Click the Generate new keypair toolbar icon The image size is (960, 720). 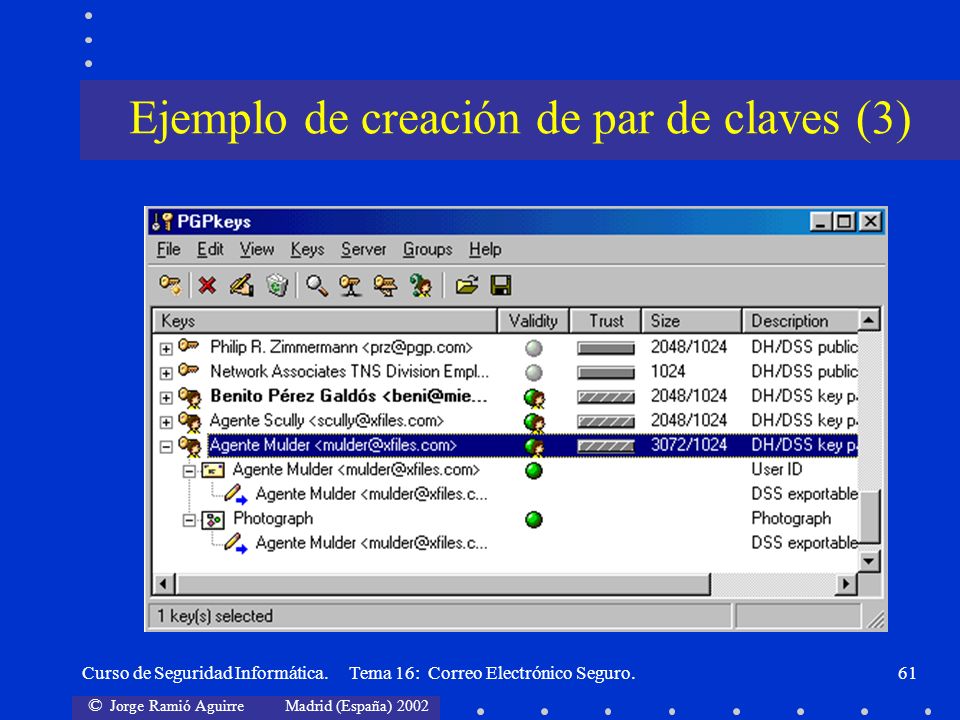(x=170, y=285)
